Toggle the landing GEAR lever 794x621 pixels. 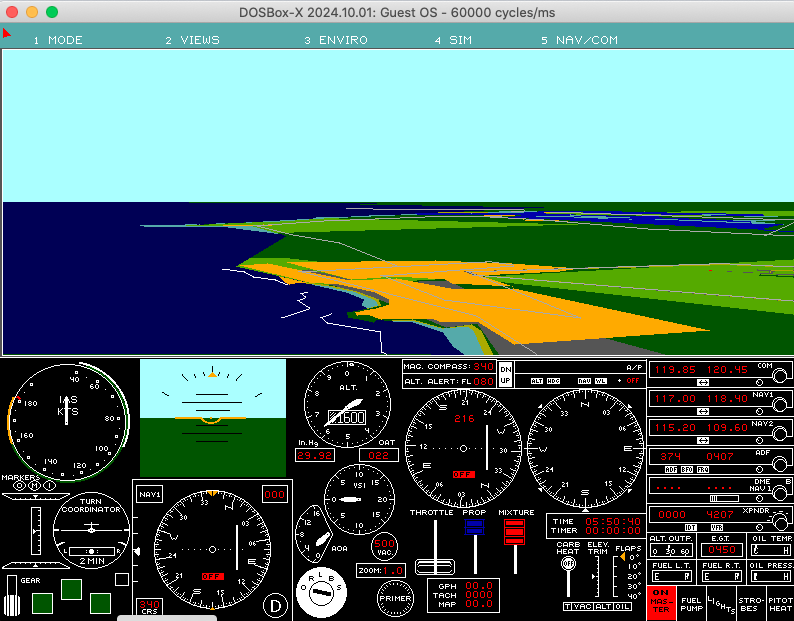pos(12,596)
